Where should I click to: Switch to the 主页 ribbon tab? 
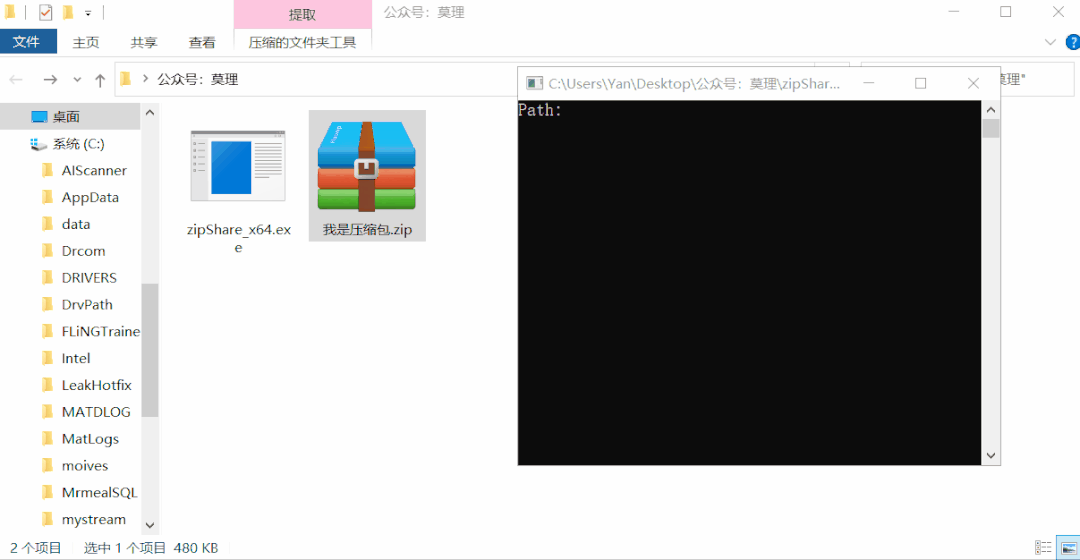coord(86,43)
